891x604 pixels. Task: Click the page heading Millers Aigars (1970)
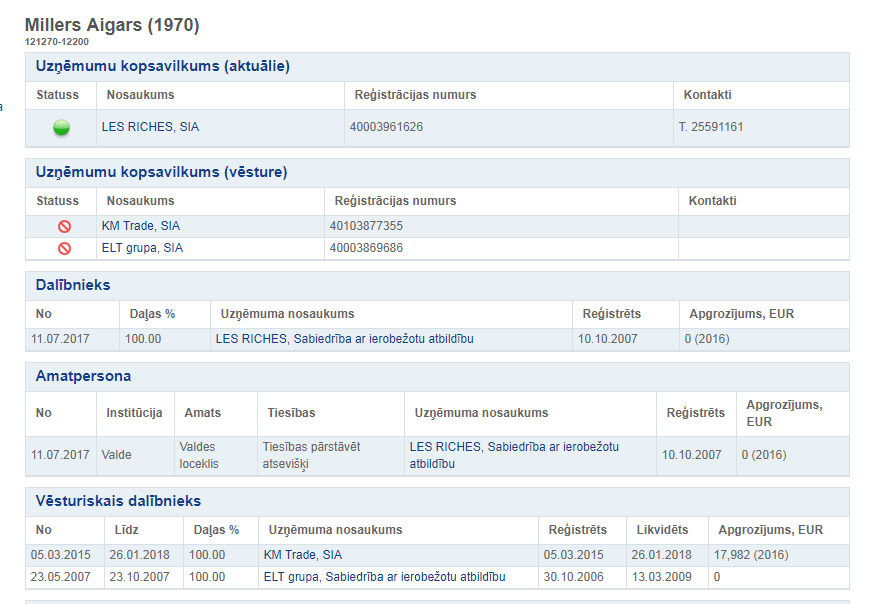[112, 25]
